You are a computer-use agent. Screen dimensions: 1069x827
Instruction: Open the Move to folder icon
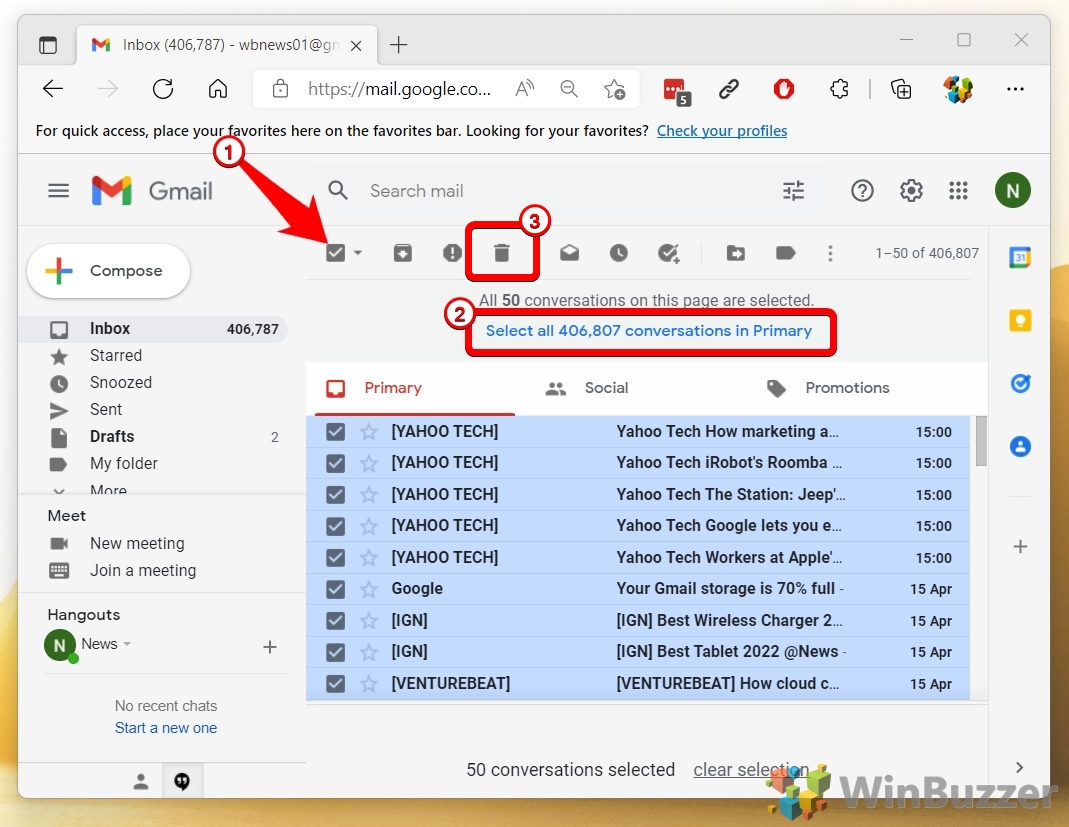(x=736, y=253)
